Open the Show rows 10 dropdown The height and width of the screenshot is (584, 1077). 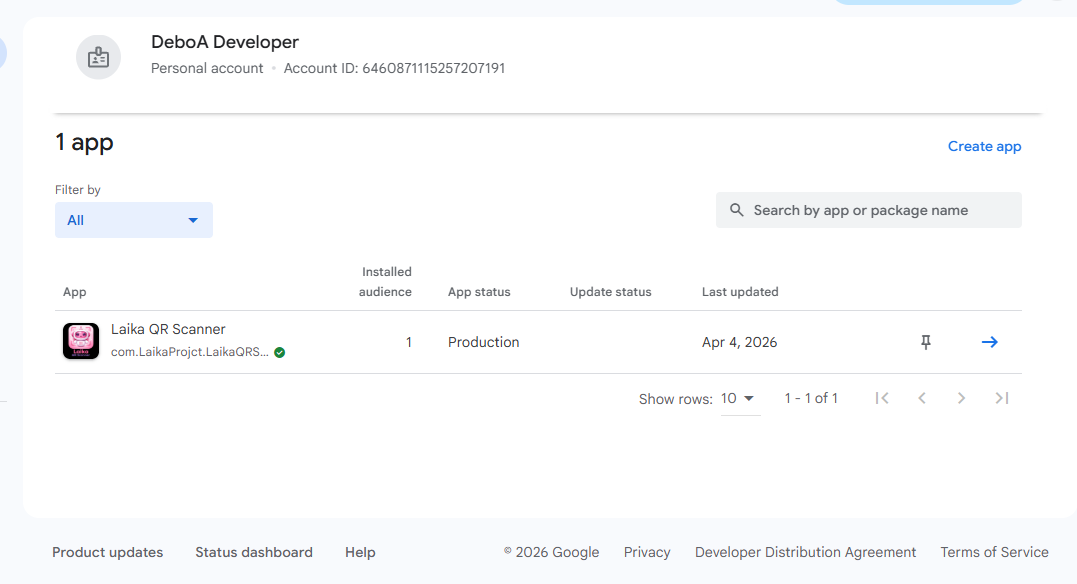pos(740,399)
